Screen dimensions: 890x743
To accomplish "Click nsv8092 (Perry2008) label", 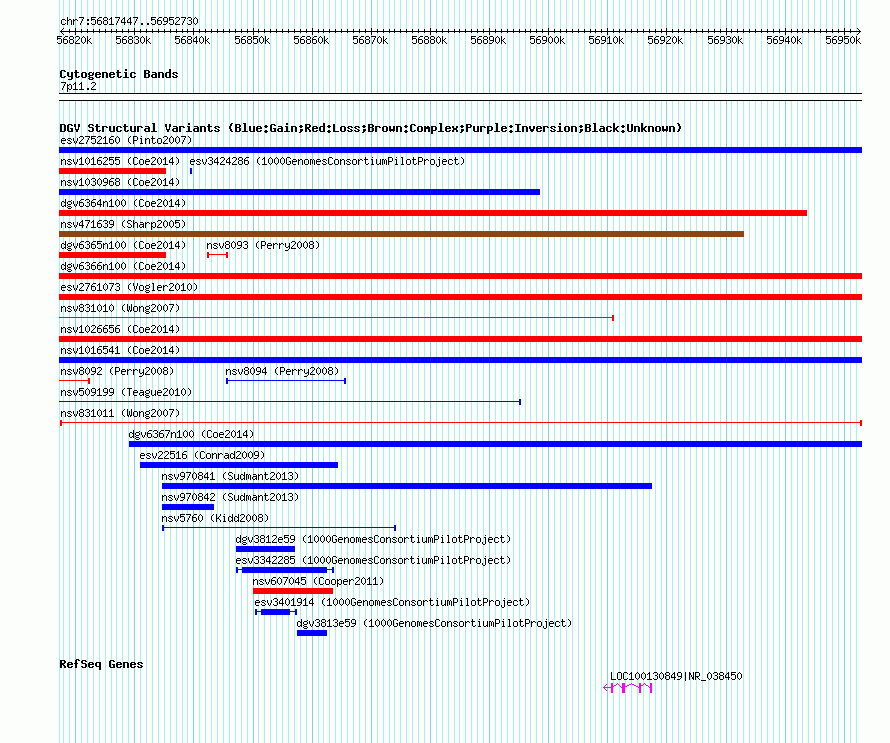I will pyautogui.click(x=117, y=371).
